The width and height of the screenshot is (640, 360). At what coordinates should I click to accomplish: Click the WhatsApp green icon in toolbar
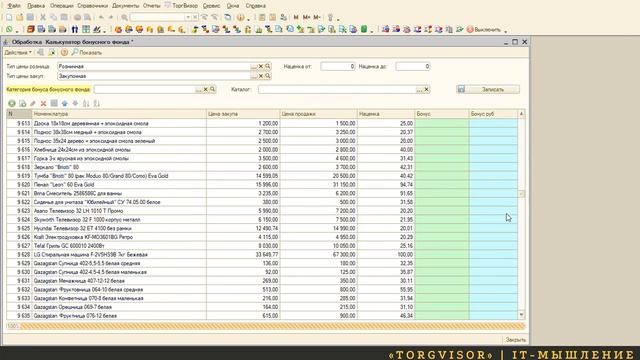(x=9, y=29)
